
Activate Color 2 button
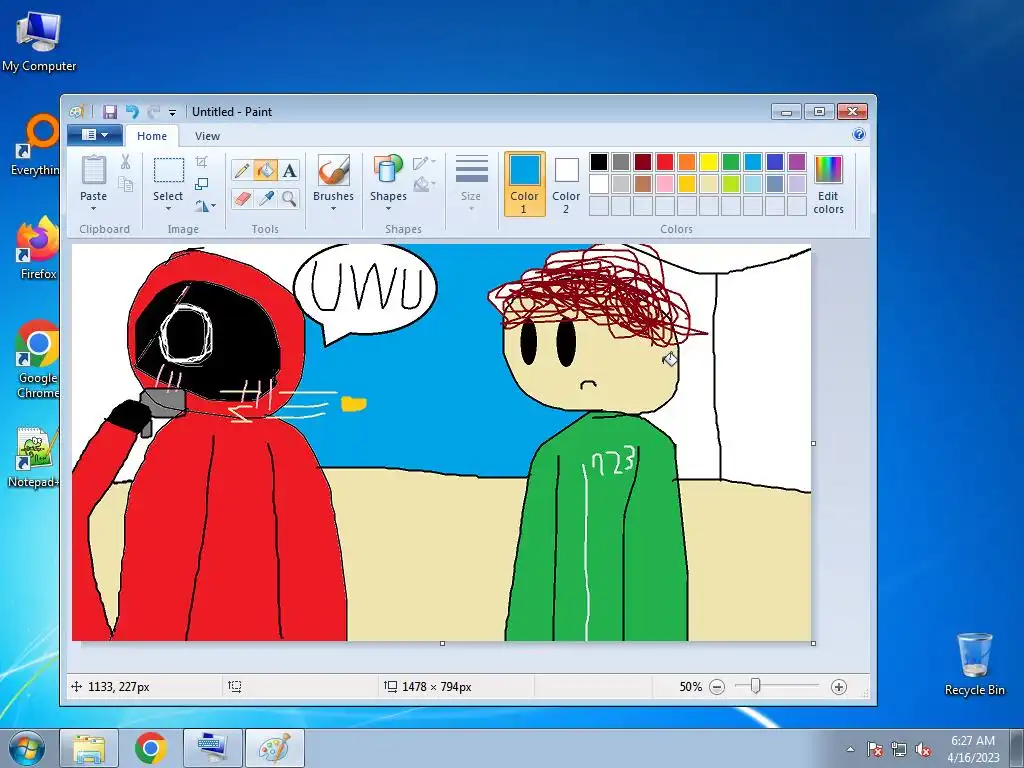566,184
